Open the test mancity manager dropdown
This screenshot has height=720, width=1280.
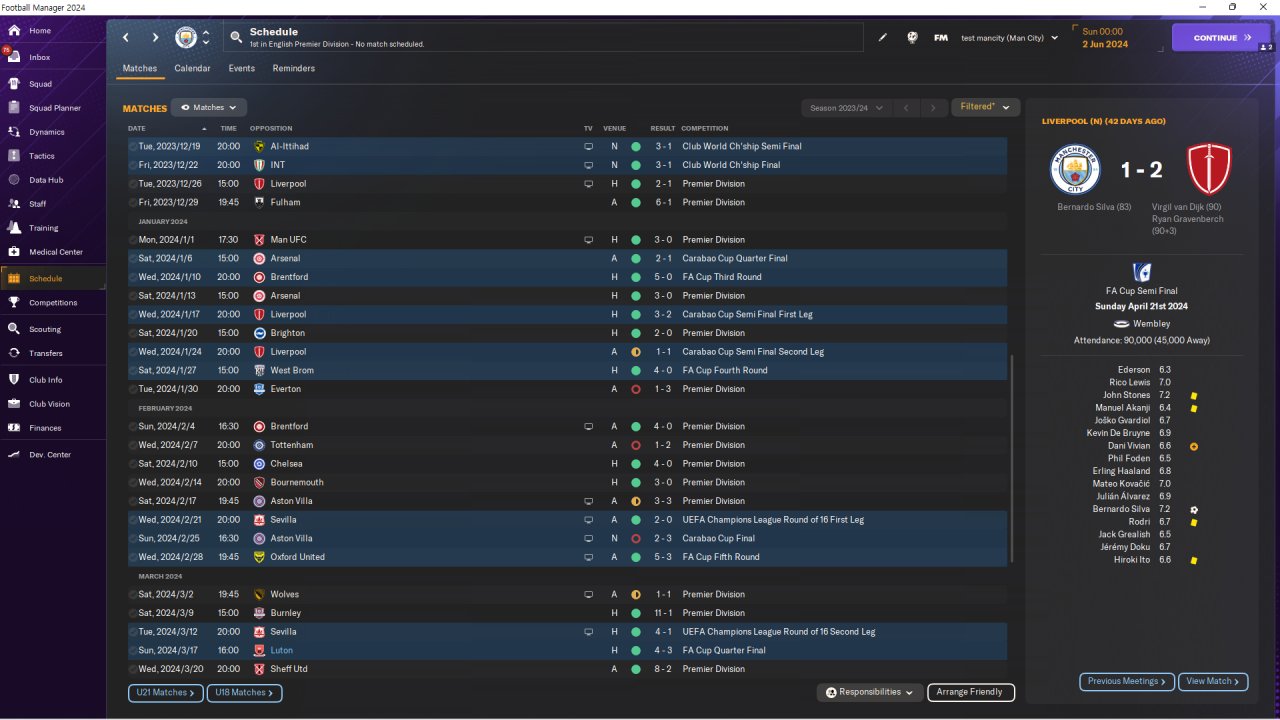[1009, 38]
